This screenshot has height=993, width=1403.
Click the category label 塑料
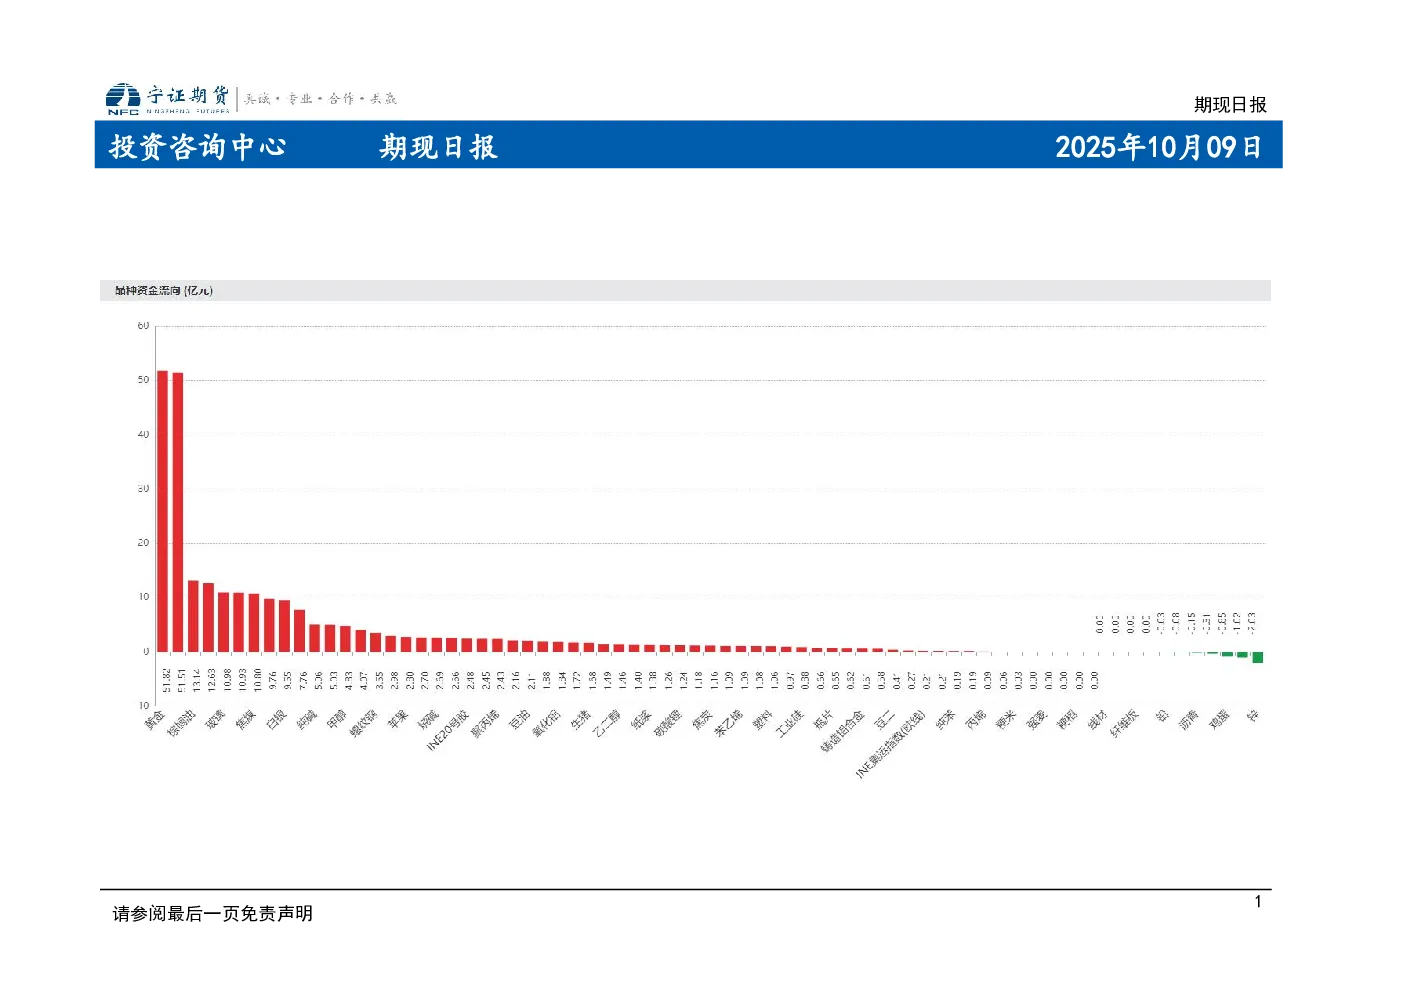click(764, 720)
